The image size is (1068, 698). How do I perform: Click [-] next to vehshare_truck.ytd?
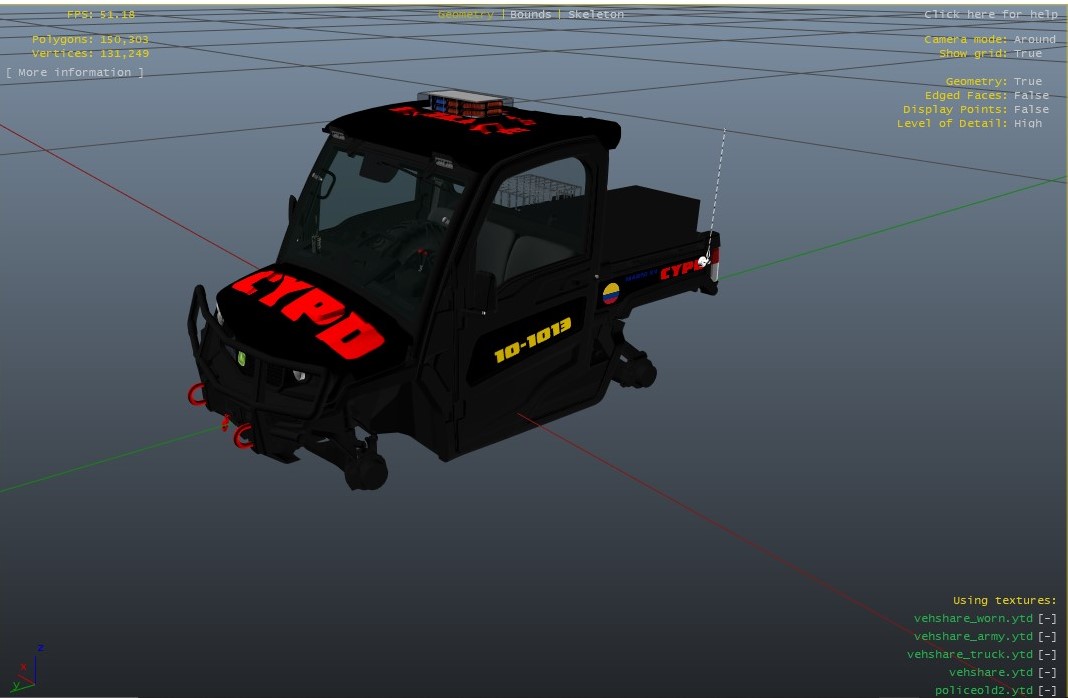pos(1046,655)
